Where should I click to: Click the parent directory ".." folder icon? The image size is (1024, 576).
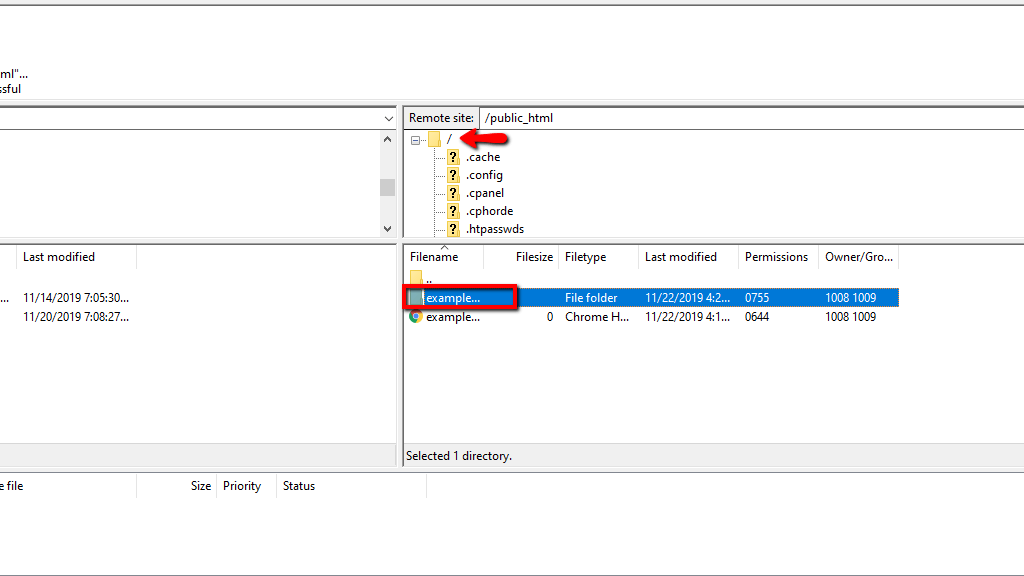pyautogui.click(x=416, y=278)
